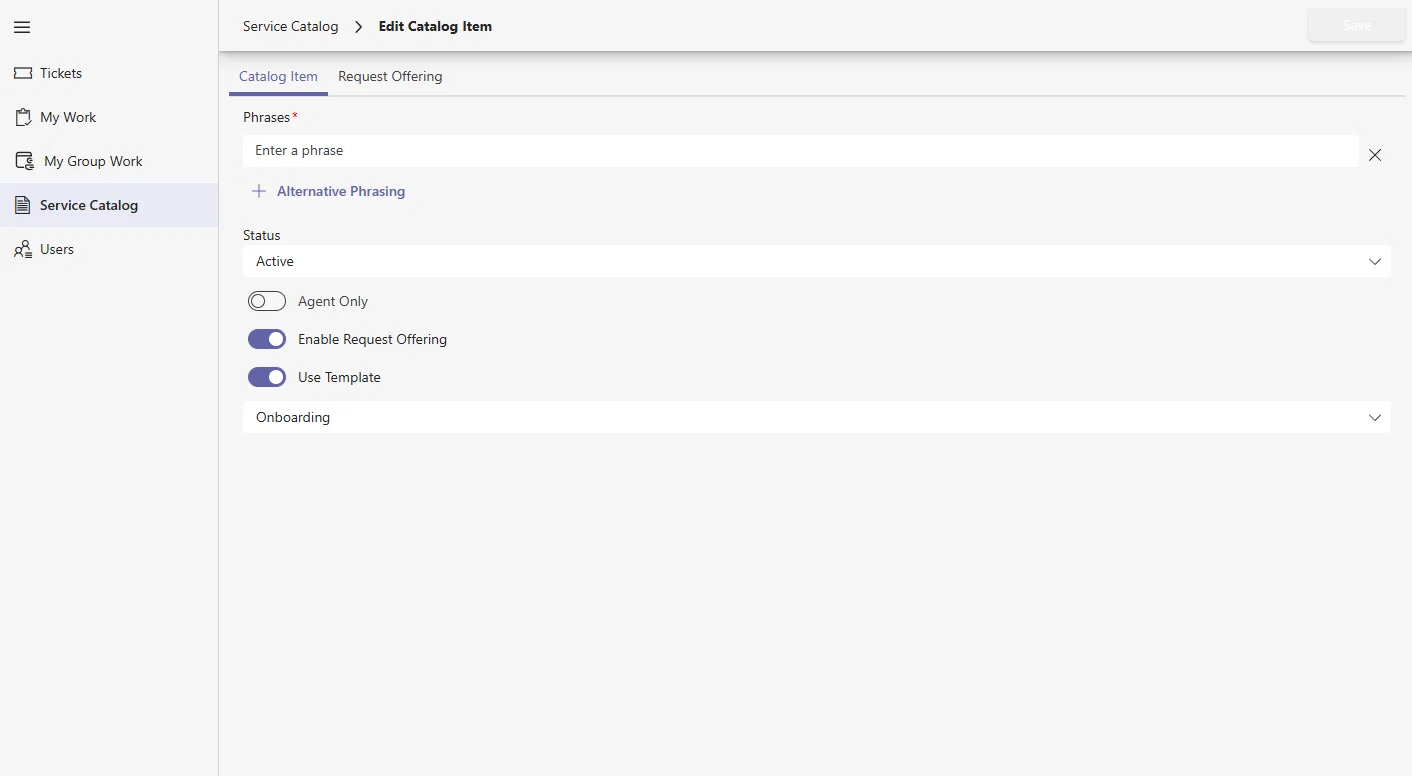This screenshot has width=1412, height=776.
Task: Go back via Service Catalog breadcrumb link
Action: (291, 27)
